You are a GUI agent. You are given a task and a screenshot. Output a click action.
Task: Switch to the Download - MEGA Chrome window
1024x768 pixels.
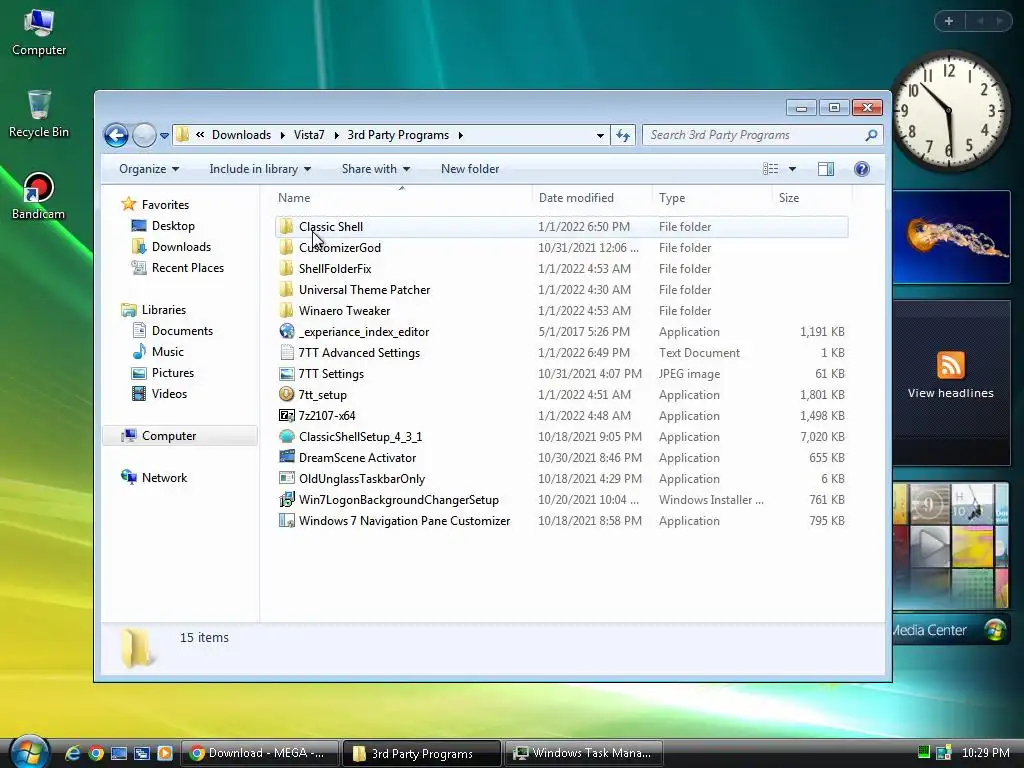[x=259, y=754]
